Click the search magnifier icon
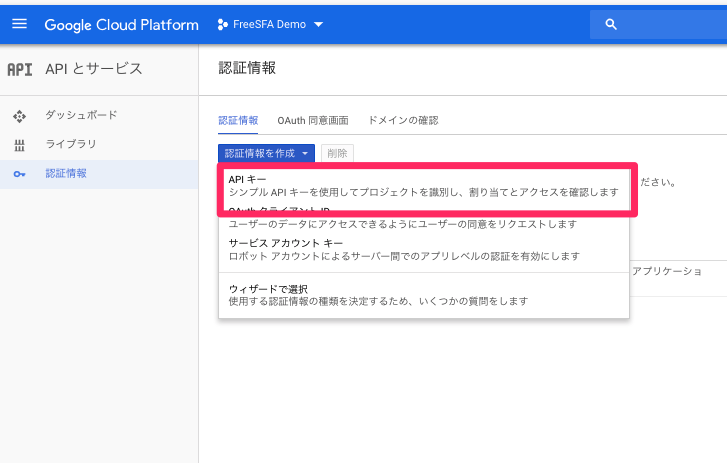 pos(611,25)
